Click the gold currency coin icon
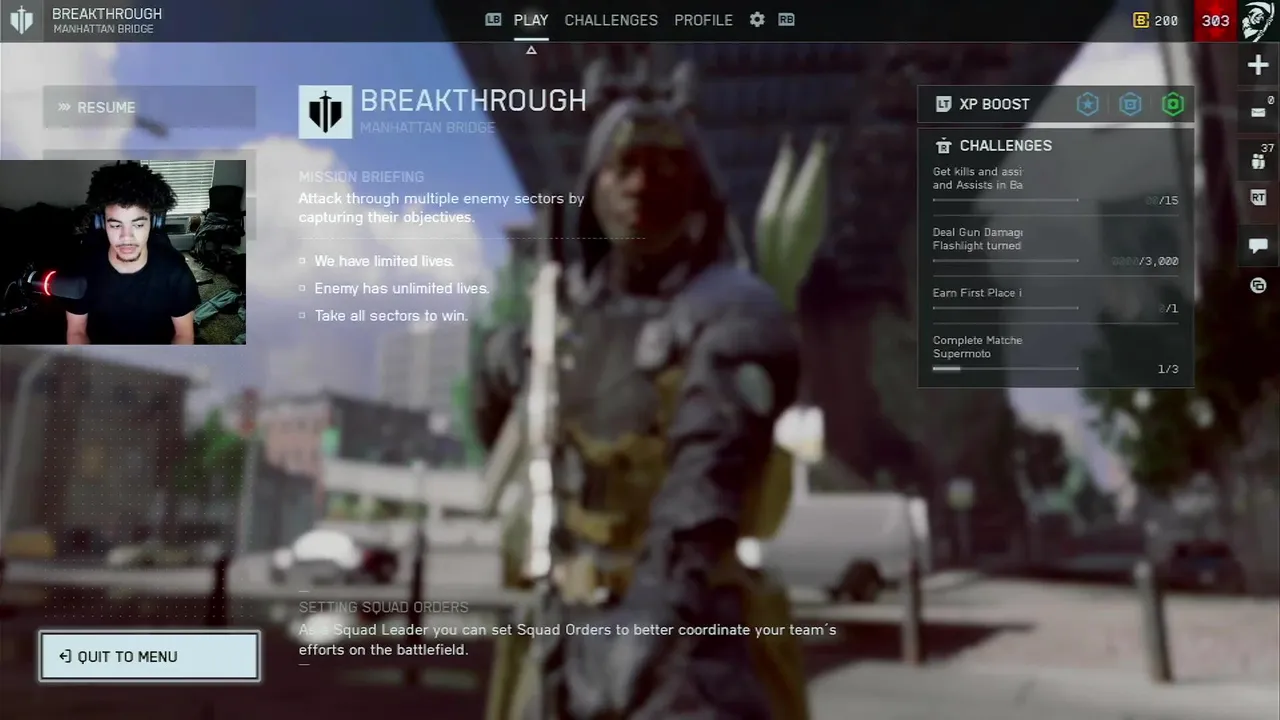Image resolution: width=1280 pixels, height=720 pixels. pyautogui.click(x=1141, y=20)
